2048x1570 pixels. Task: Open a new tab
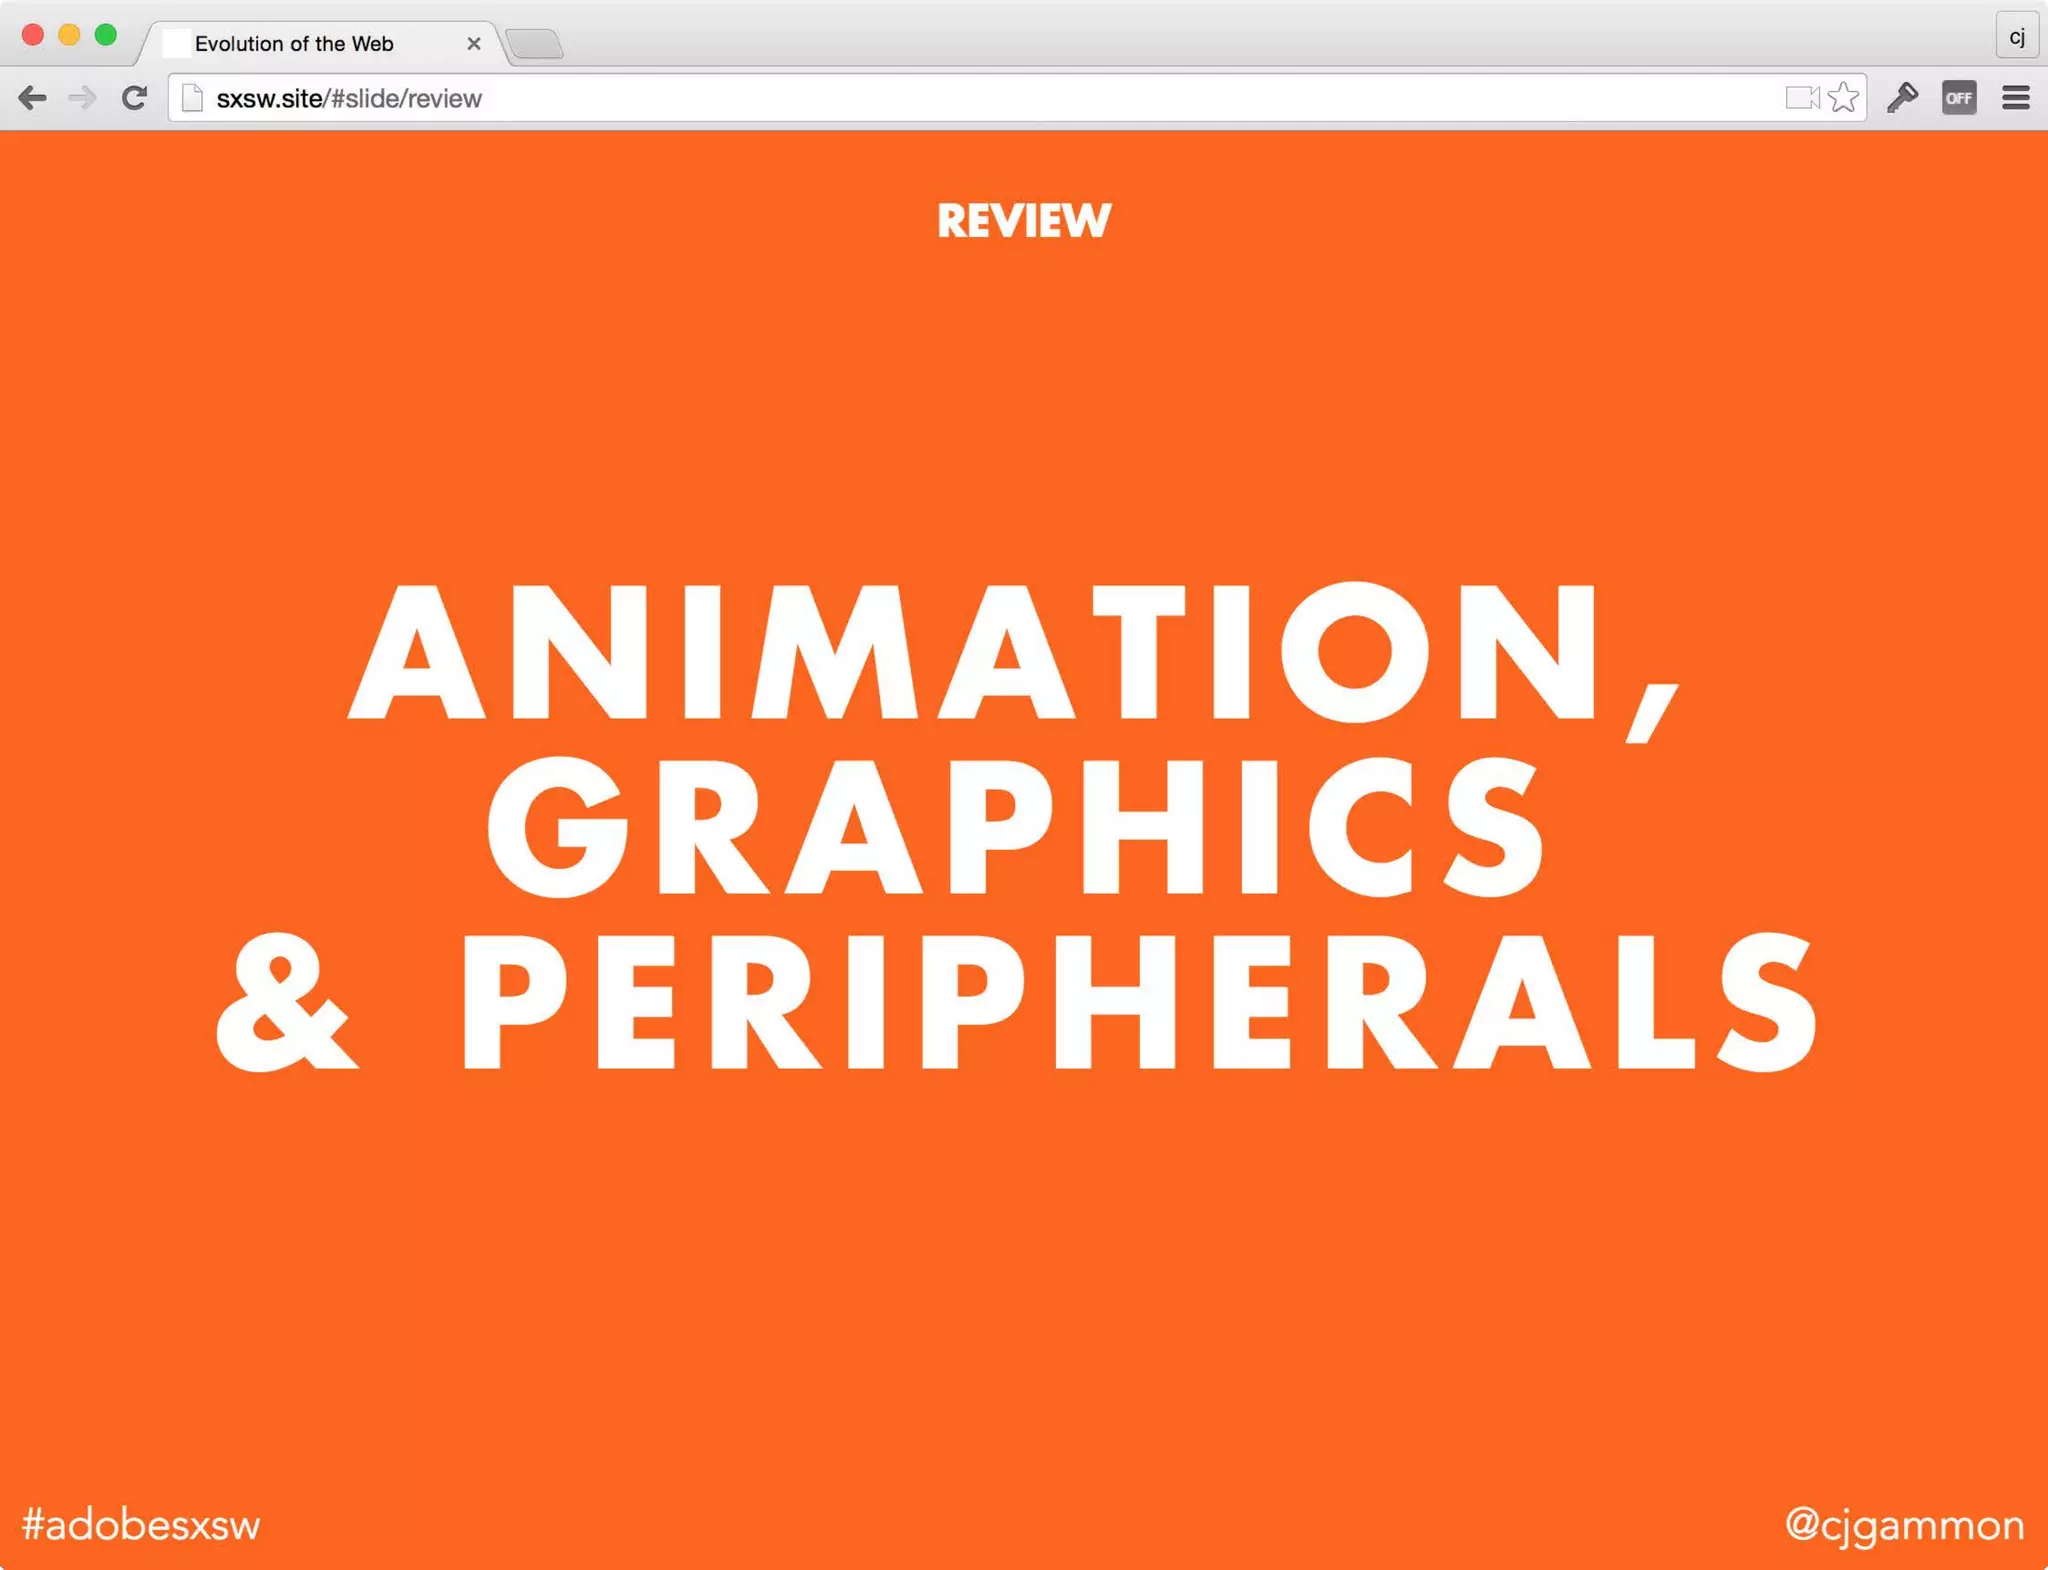coord(535,44)
